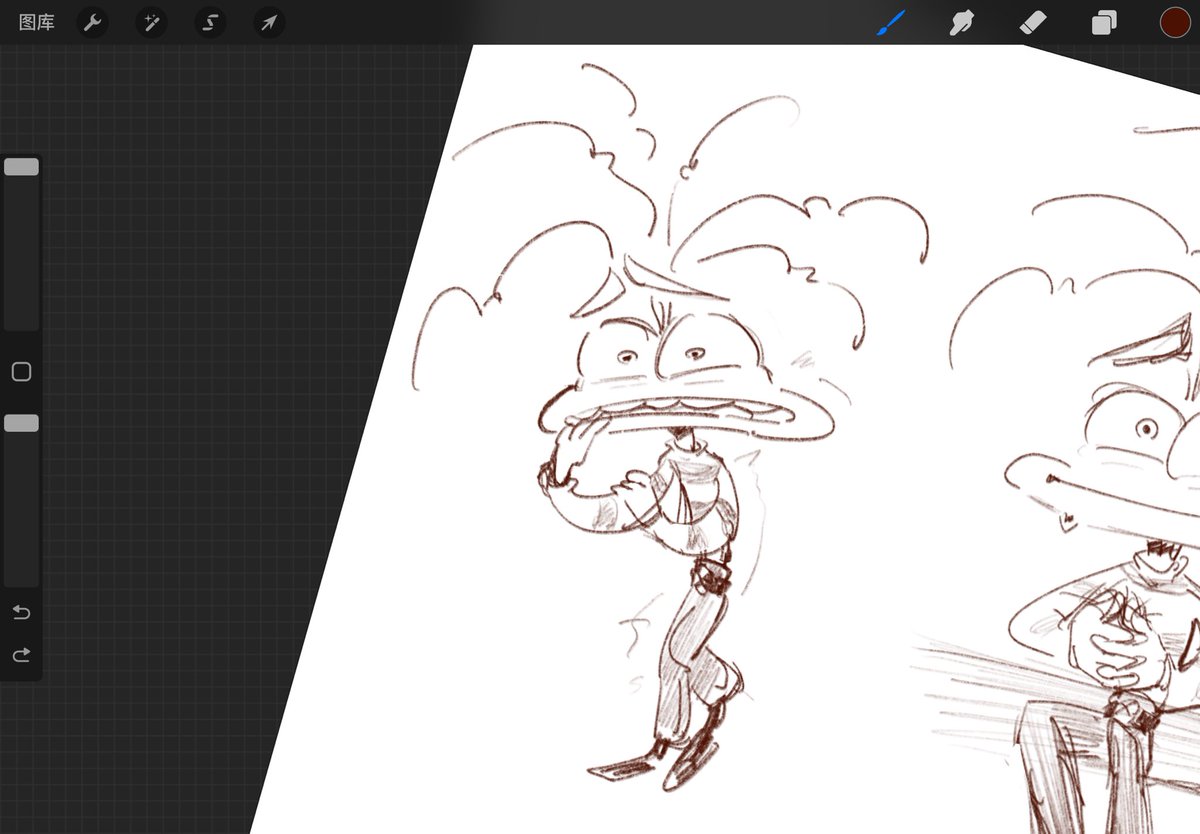This screenshot has width=1200, height=834.
Task: Activate the Selection tool
Action: [x=210, y=22]
